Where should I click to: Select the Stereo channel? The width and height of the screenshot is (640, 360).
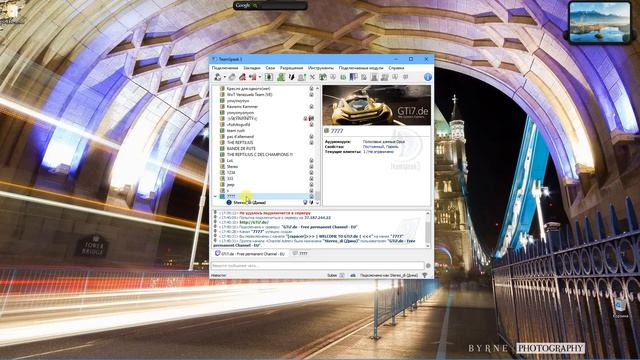click(232, 167)
